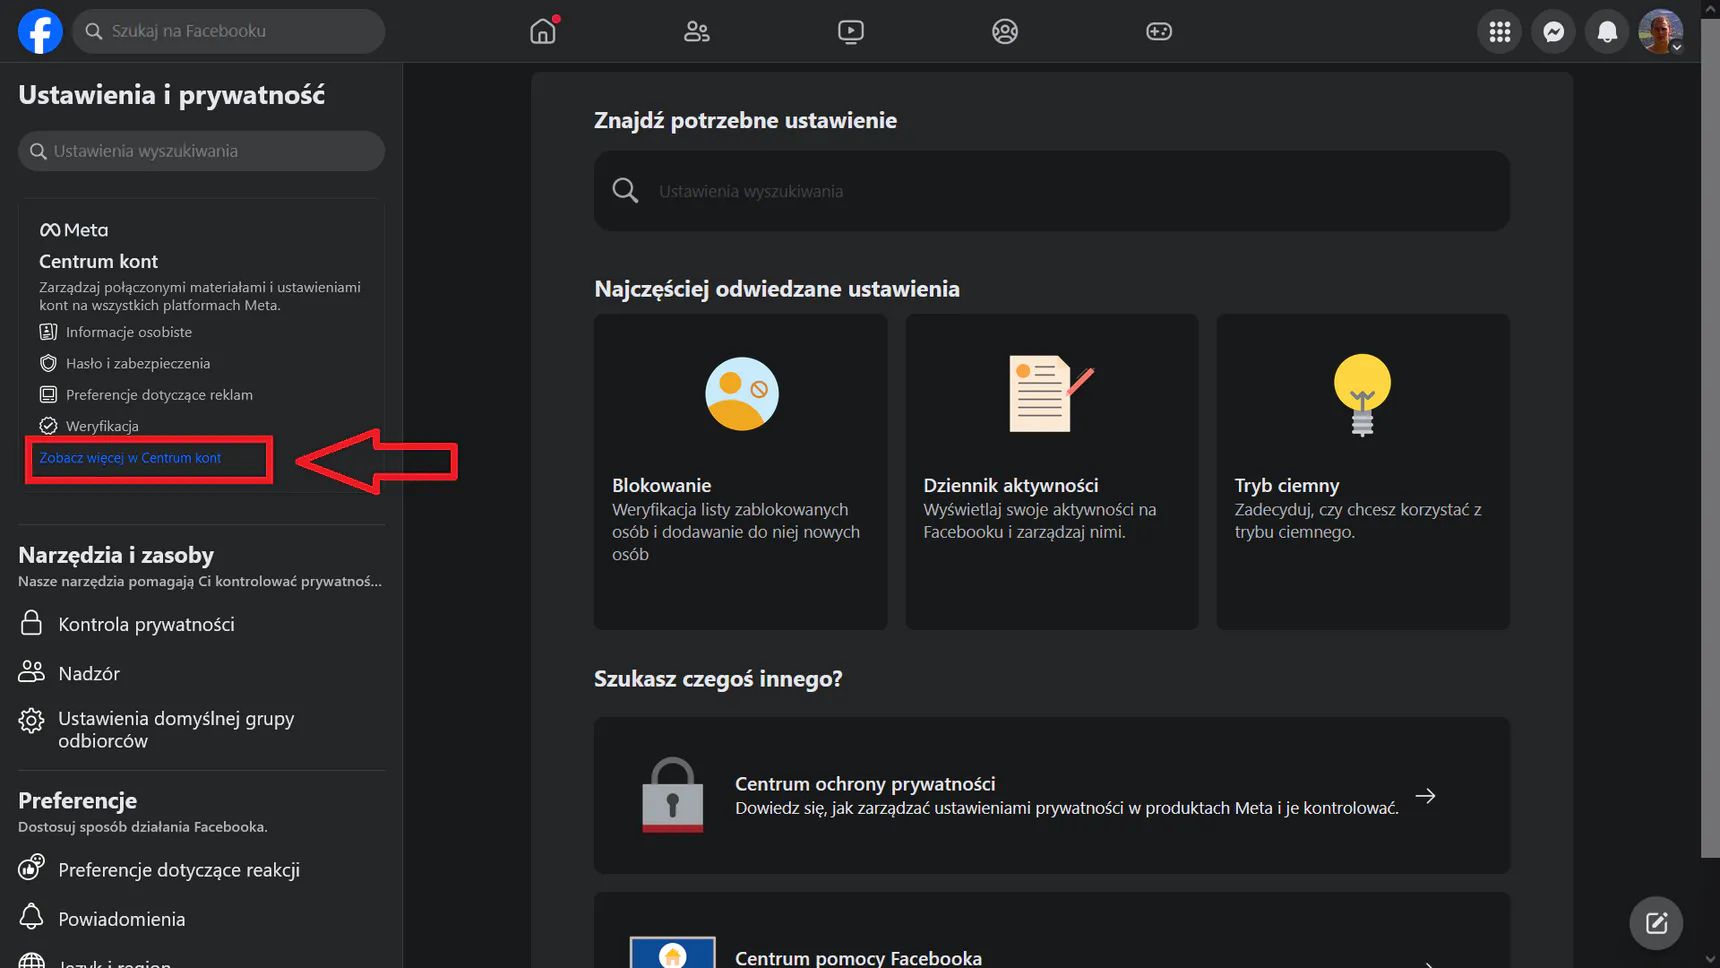Go to the Home feed icon
Viewport: 1720px width, 968px height.
click(x=543, y=31)
